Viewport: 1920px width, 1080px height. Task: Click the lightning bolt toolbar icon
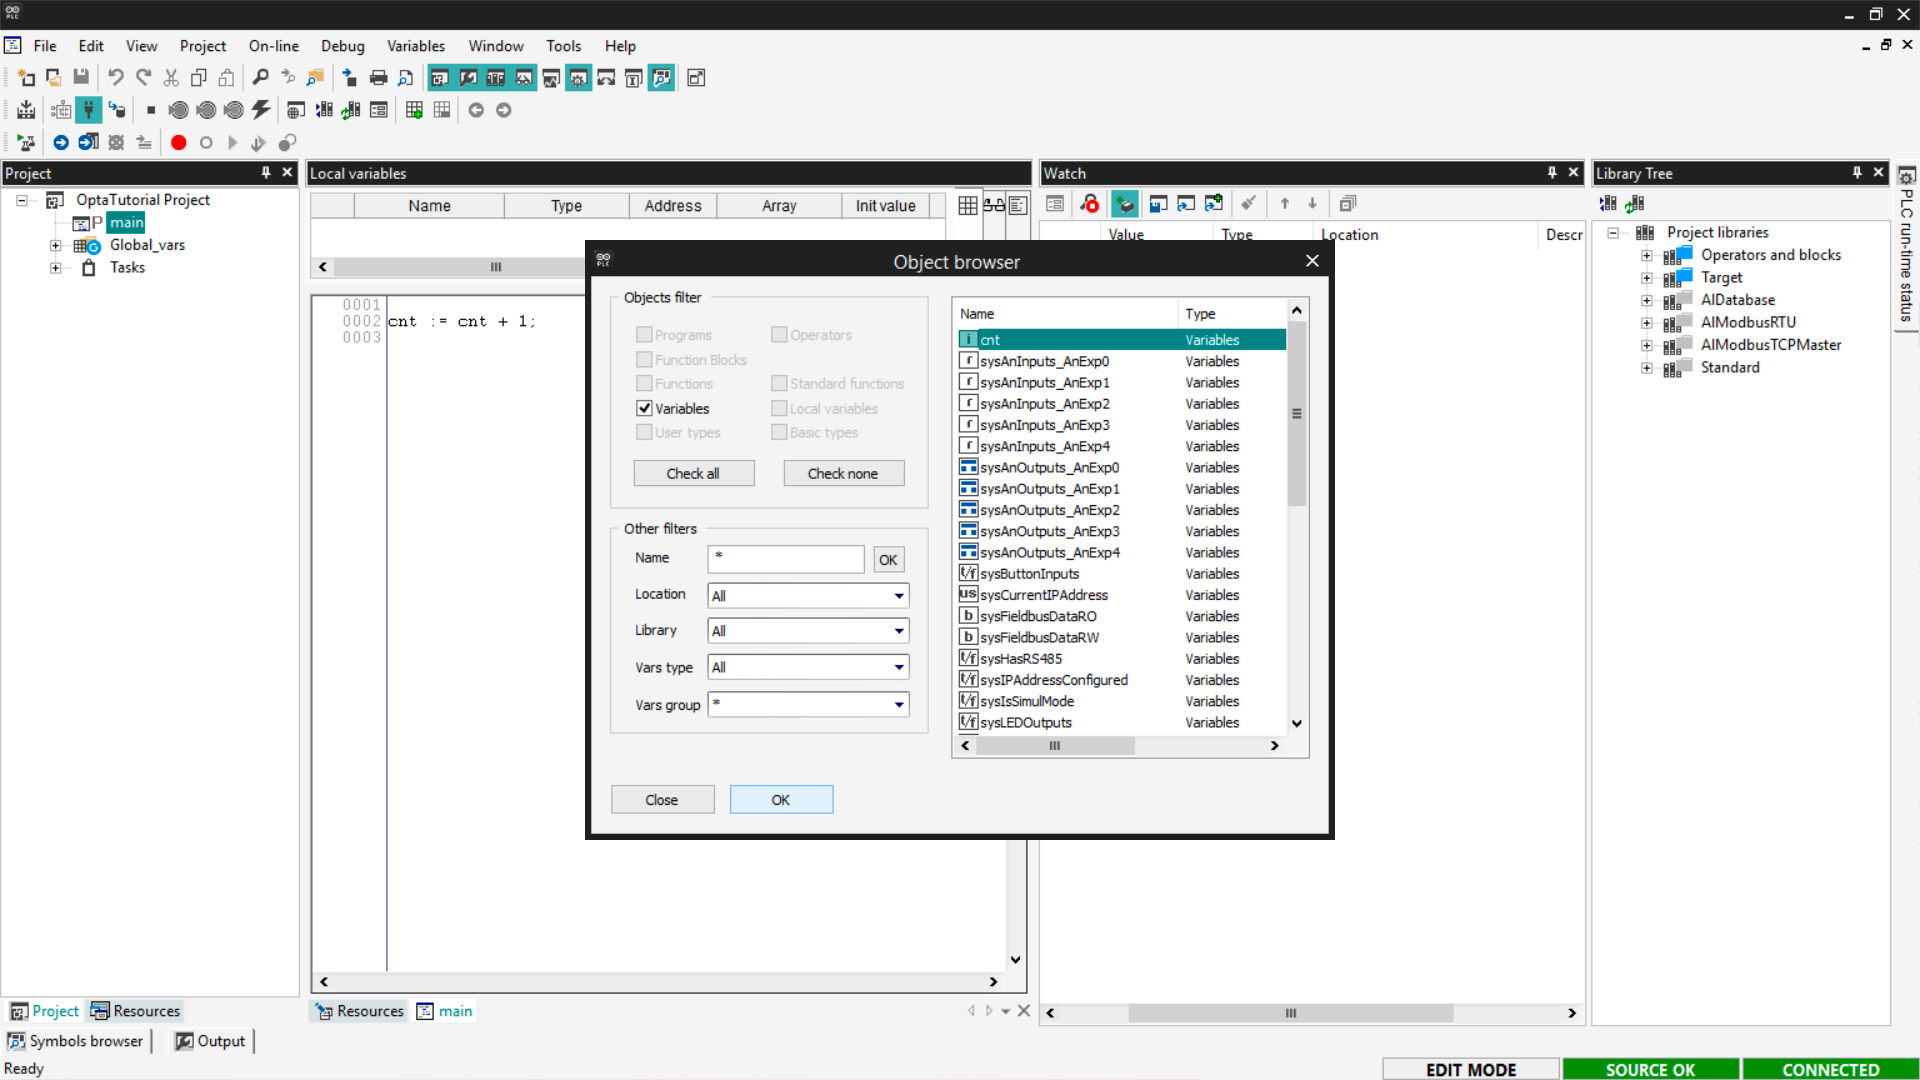(261, 110)
